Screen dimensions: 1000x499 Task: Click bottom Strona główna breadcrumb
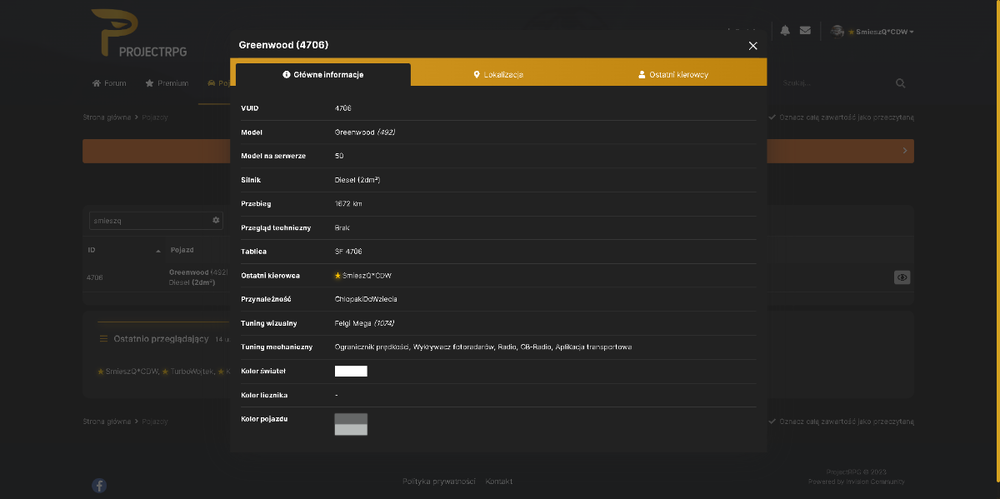[107, 422]
